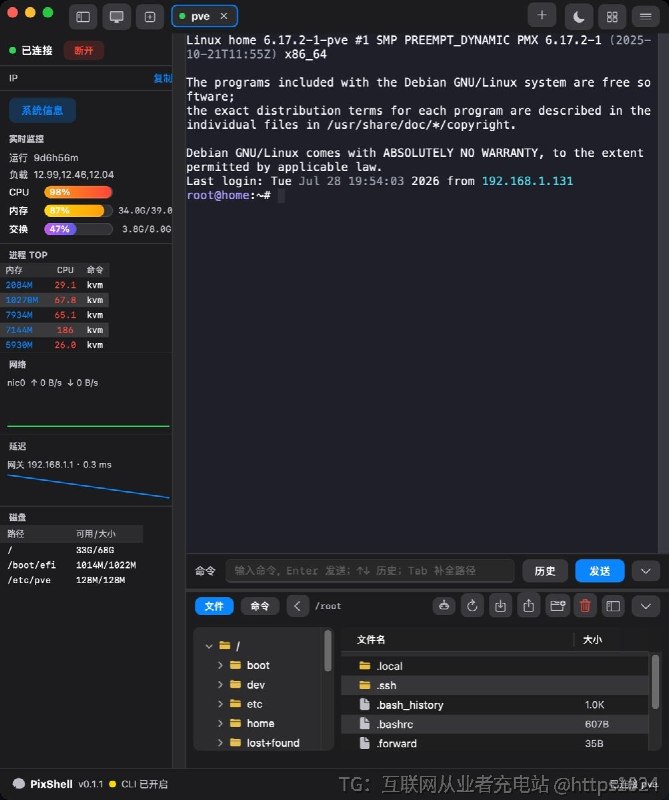
Task: Open the monitor/hosts icon in title bar
Action: 116,17
